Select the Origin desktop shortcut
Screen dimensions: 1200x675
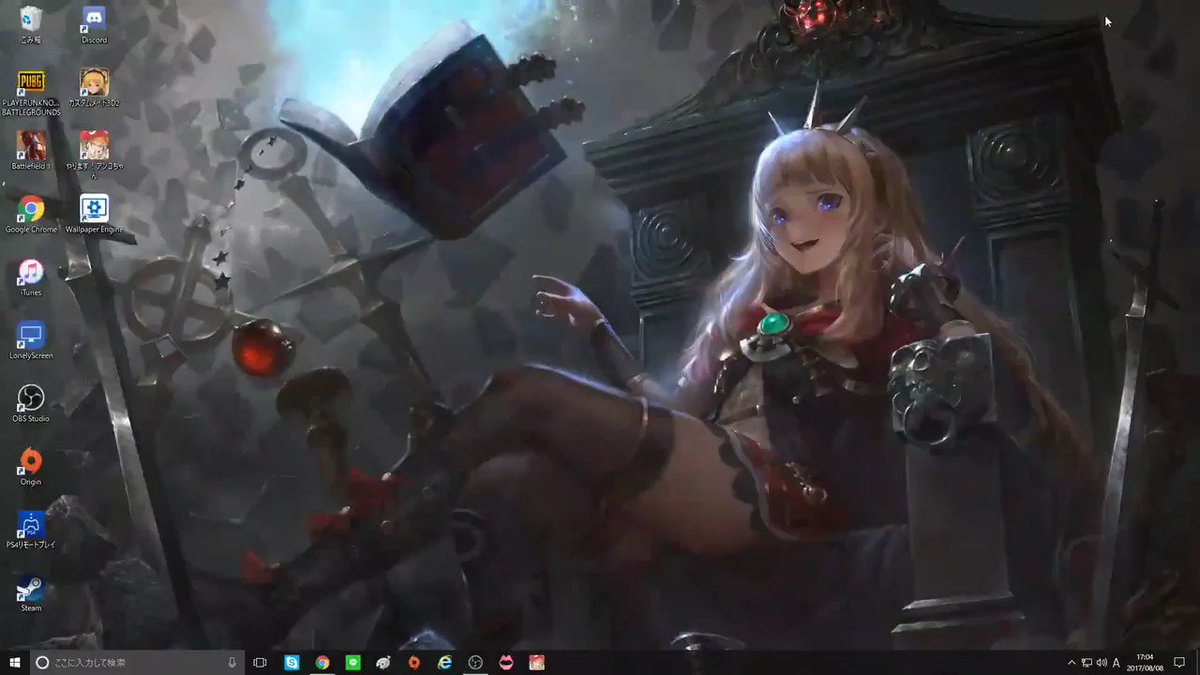[x=31, y=466]
